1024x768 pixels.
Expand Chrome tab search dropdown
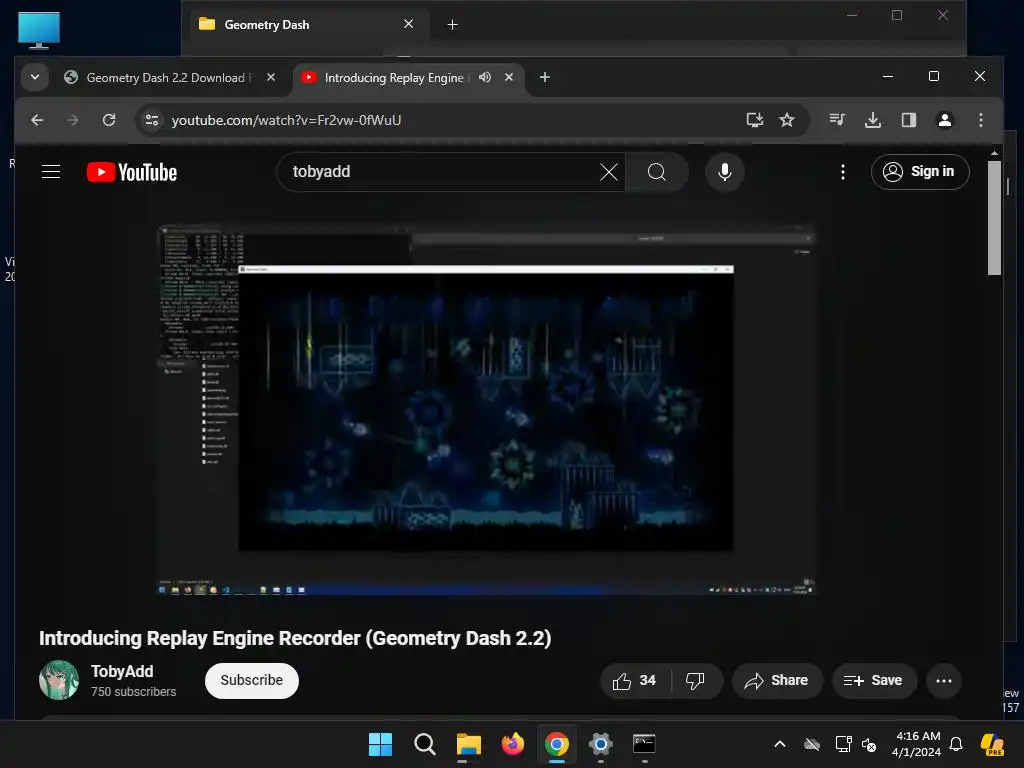pos(35,77)
